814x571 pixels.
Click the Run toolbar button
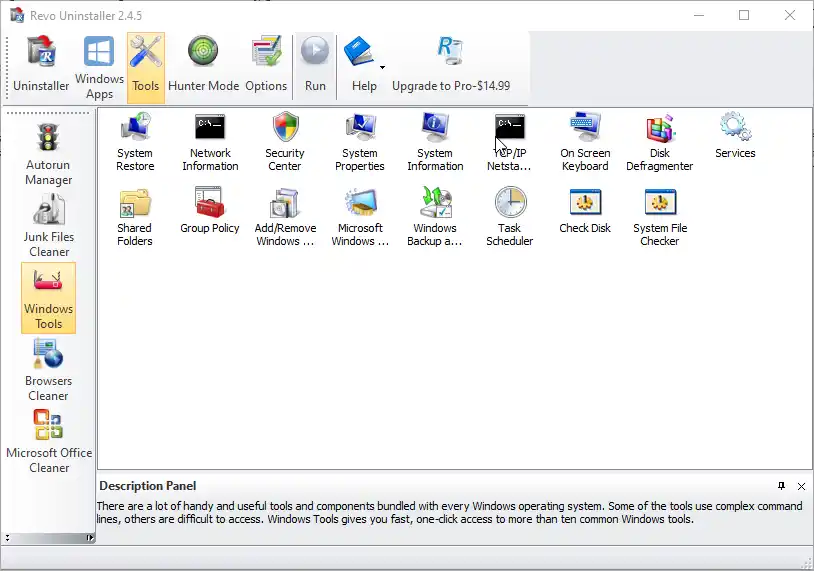click(x=315, y=65)
